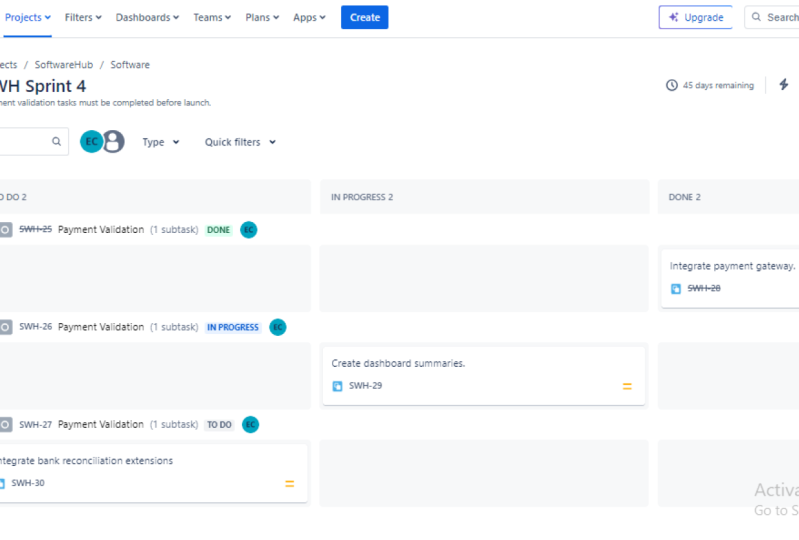Click the DONE status badge on SWH-25
Image resolution: width=799 pixels, height=540 pixels.
(218, 230)
